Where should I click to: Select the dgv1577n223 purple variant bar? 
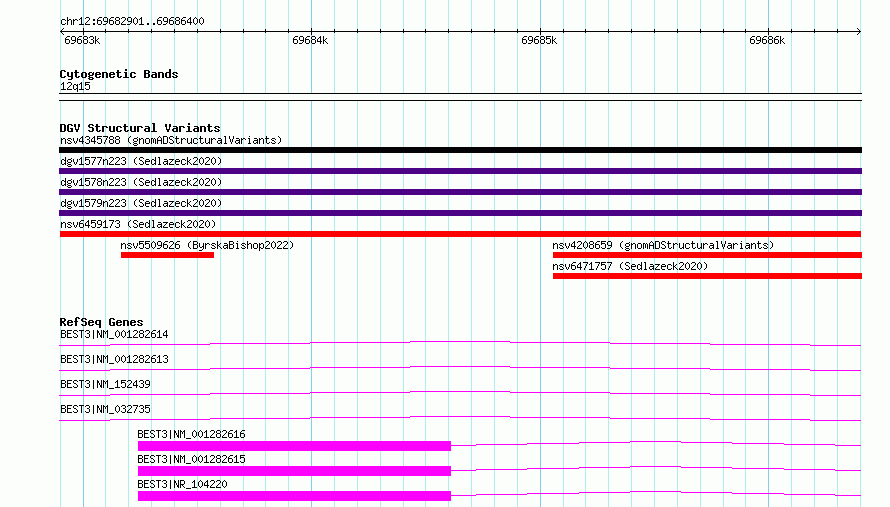click(x=460, y=171)
